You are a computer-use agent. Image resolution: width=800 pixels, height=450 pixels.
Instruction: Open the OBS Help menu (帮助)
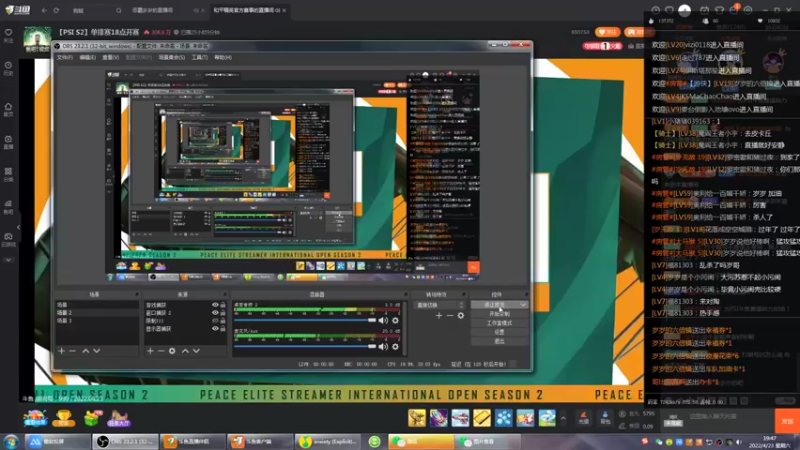(x=223, y=57)
